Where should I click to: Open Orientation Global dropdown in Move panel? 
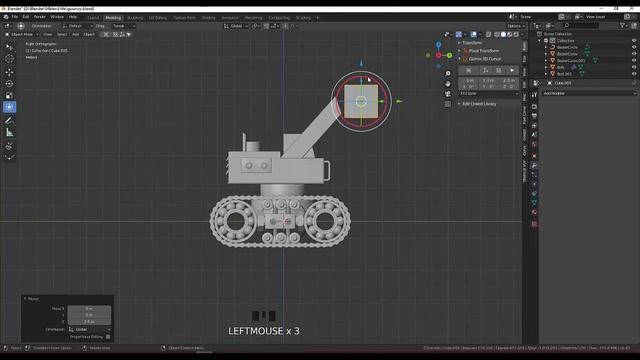coord(89,329)
